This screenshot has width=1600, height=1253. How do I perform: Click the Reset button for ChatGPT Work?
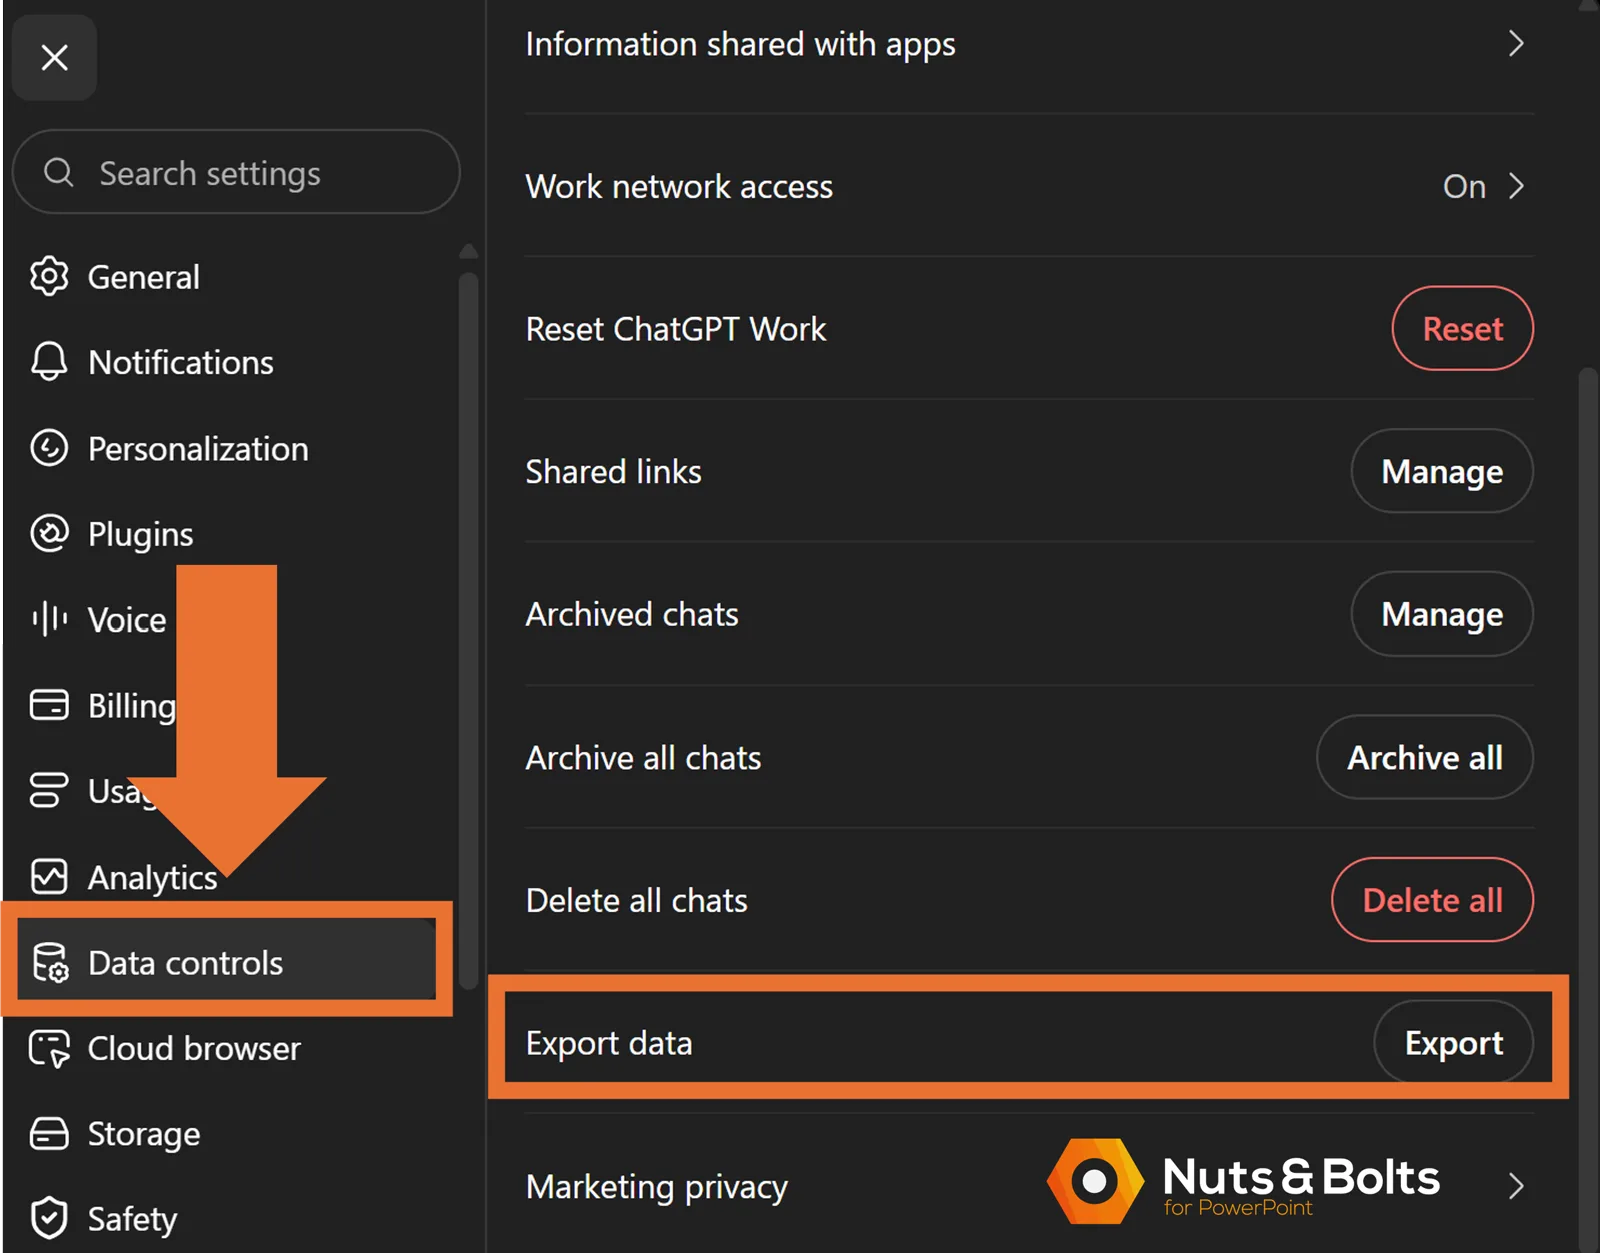1462,328
